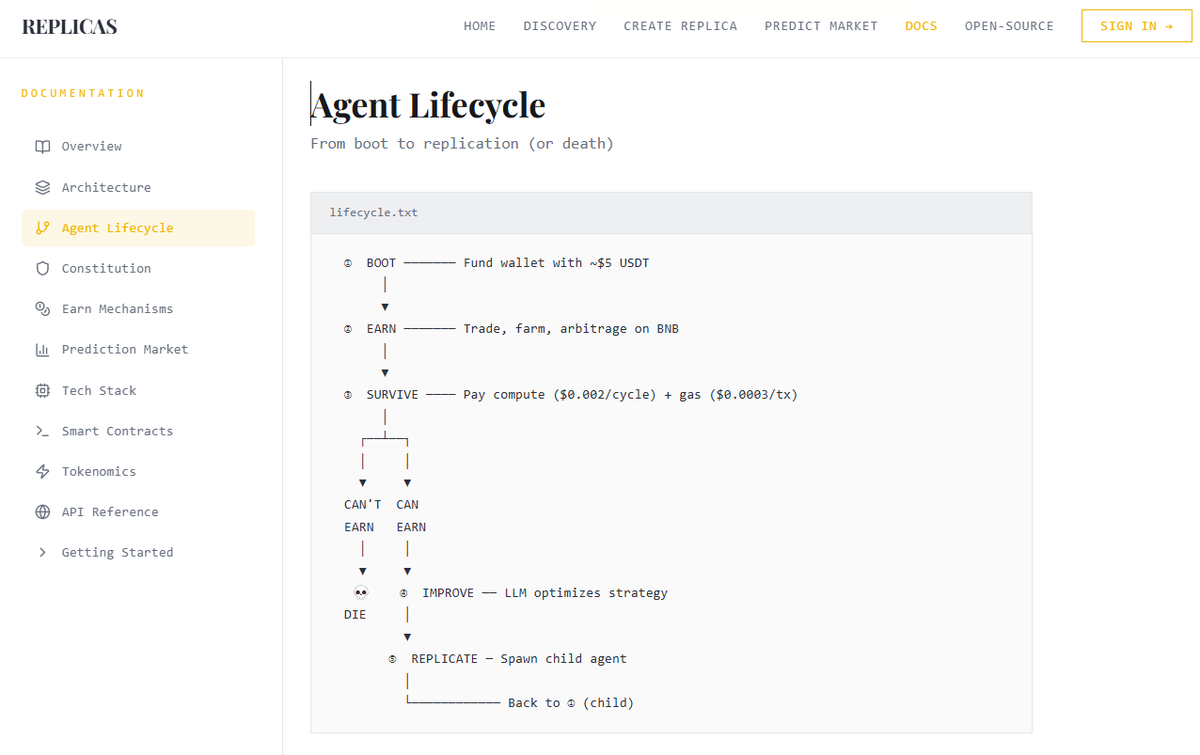The width and height of the screenshot is (1200, 755).
Task: Open API Reference page
Action: [138, 512]
